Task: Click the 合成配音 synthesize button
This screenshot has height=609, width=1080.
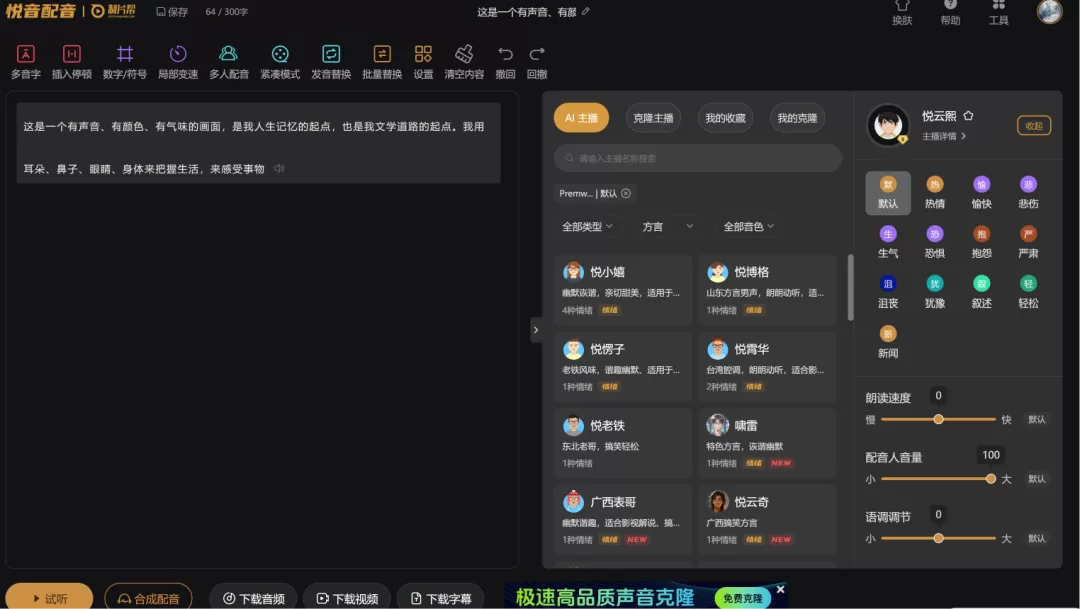Action: [x=148, y=597]
